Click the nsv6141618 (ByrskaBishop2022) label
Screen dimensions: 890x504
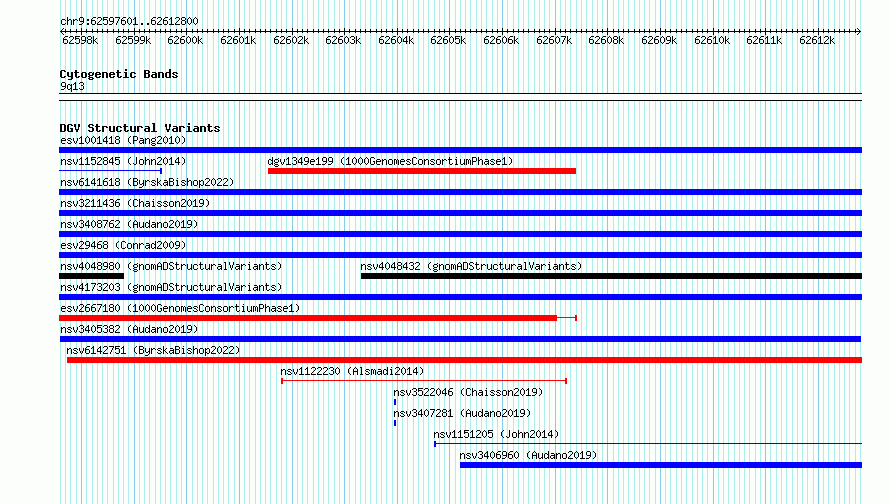click(147, 182)
